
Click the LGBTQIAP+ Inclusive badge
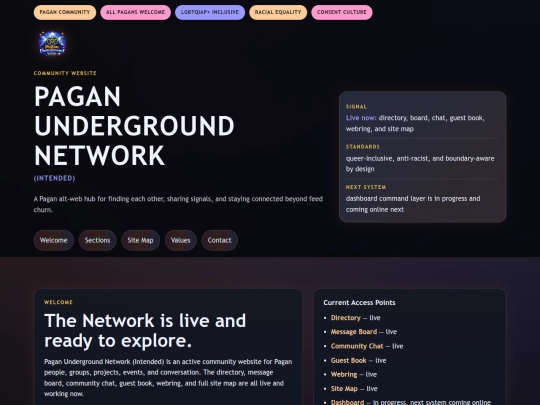click(210, 12)
